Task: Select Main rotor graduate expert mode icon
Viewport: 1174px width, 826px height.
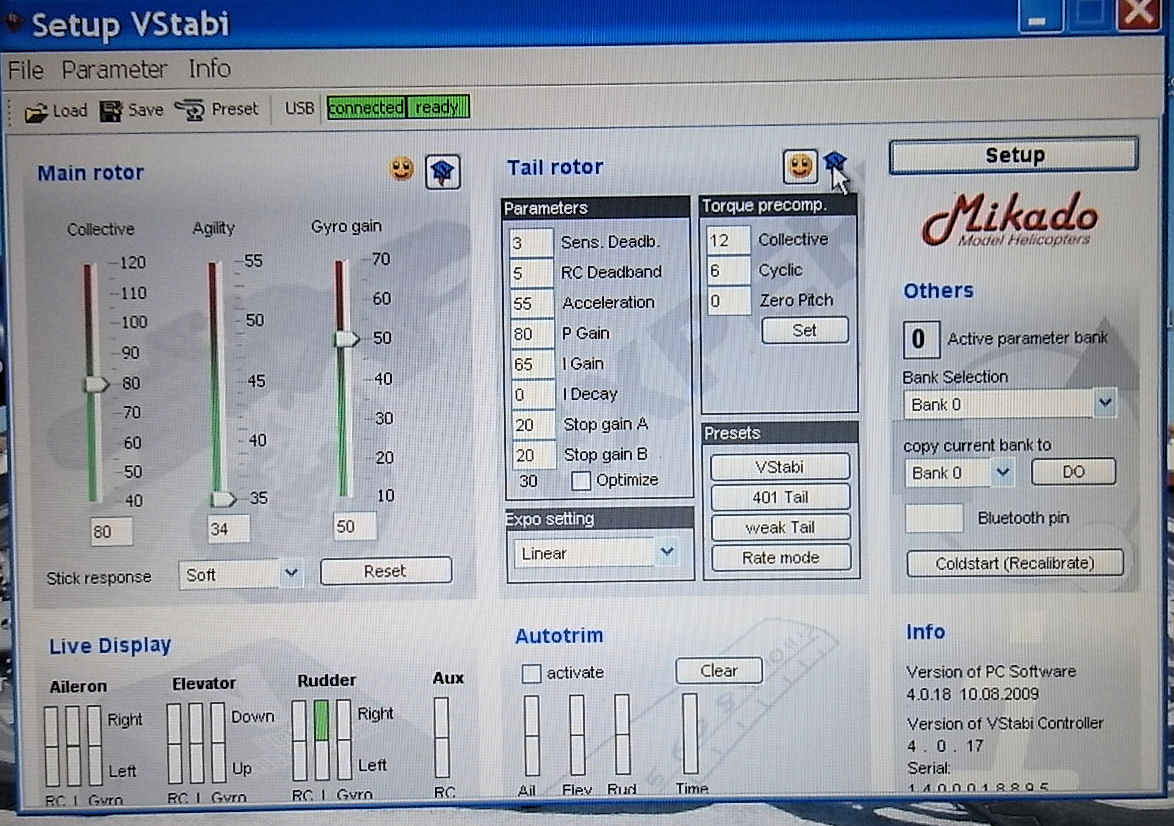Action: click(442, 172)
